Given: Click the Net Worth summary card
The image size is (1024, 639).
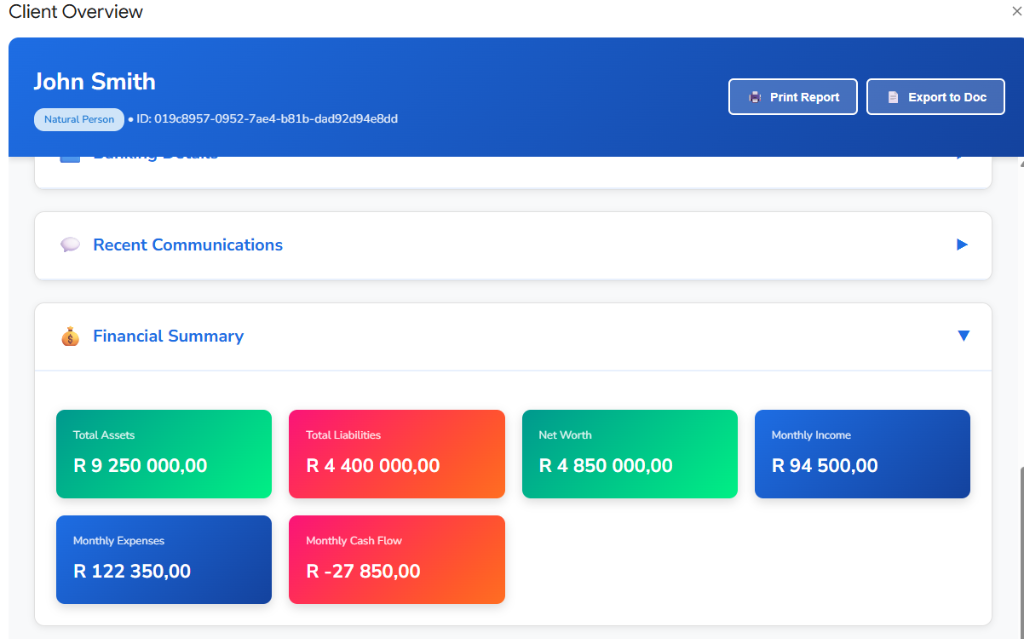Looking at the screenshot, I should coord(629,453).
